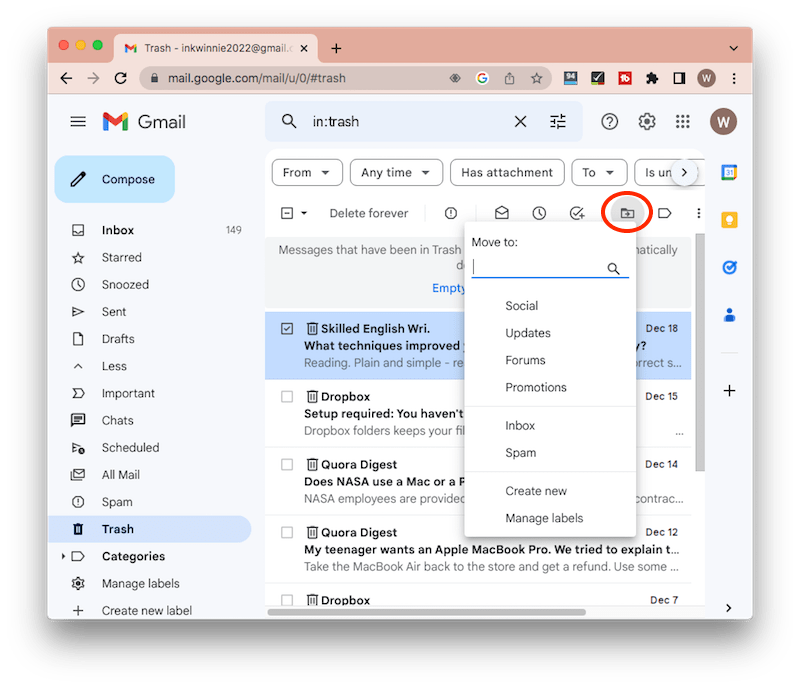Click the Add to Tasks icon

577,213
